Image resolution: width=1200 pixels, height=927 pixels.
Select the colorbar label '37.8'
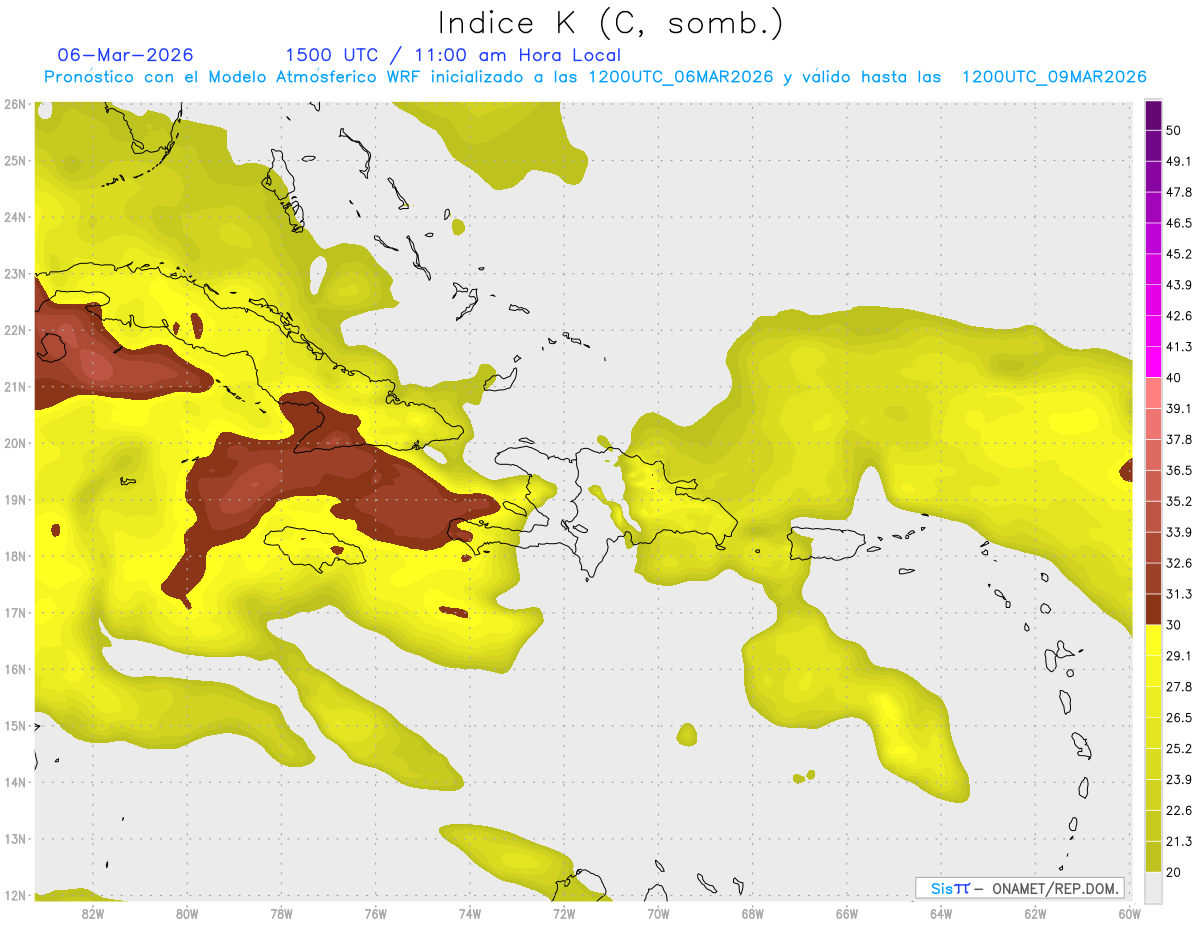[1179, 440]
